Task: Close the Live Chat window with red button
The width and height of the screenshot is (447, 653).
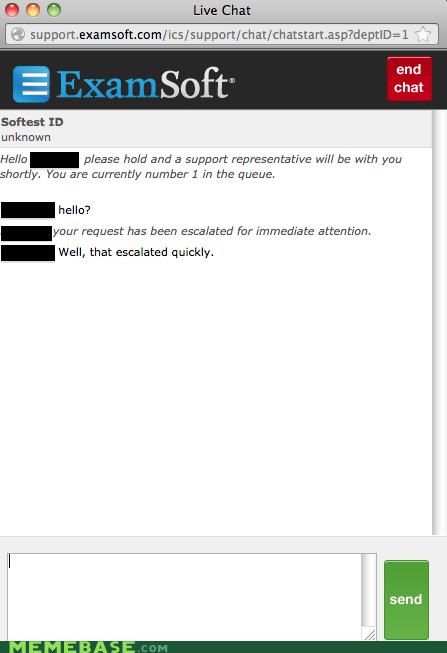Action: pyautogui.click(x=12, y=10)
